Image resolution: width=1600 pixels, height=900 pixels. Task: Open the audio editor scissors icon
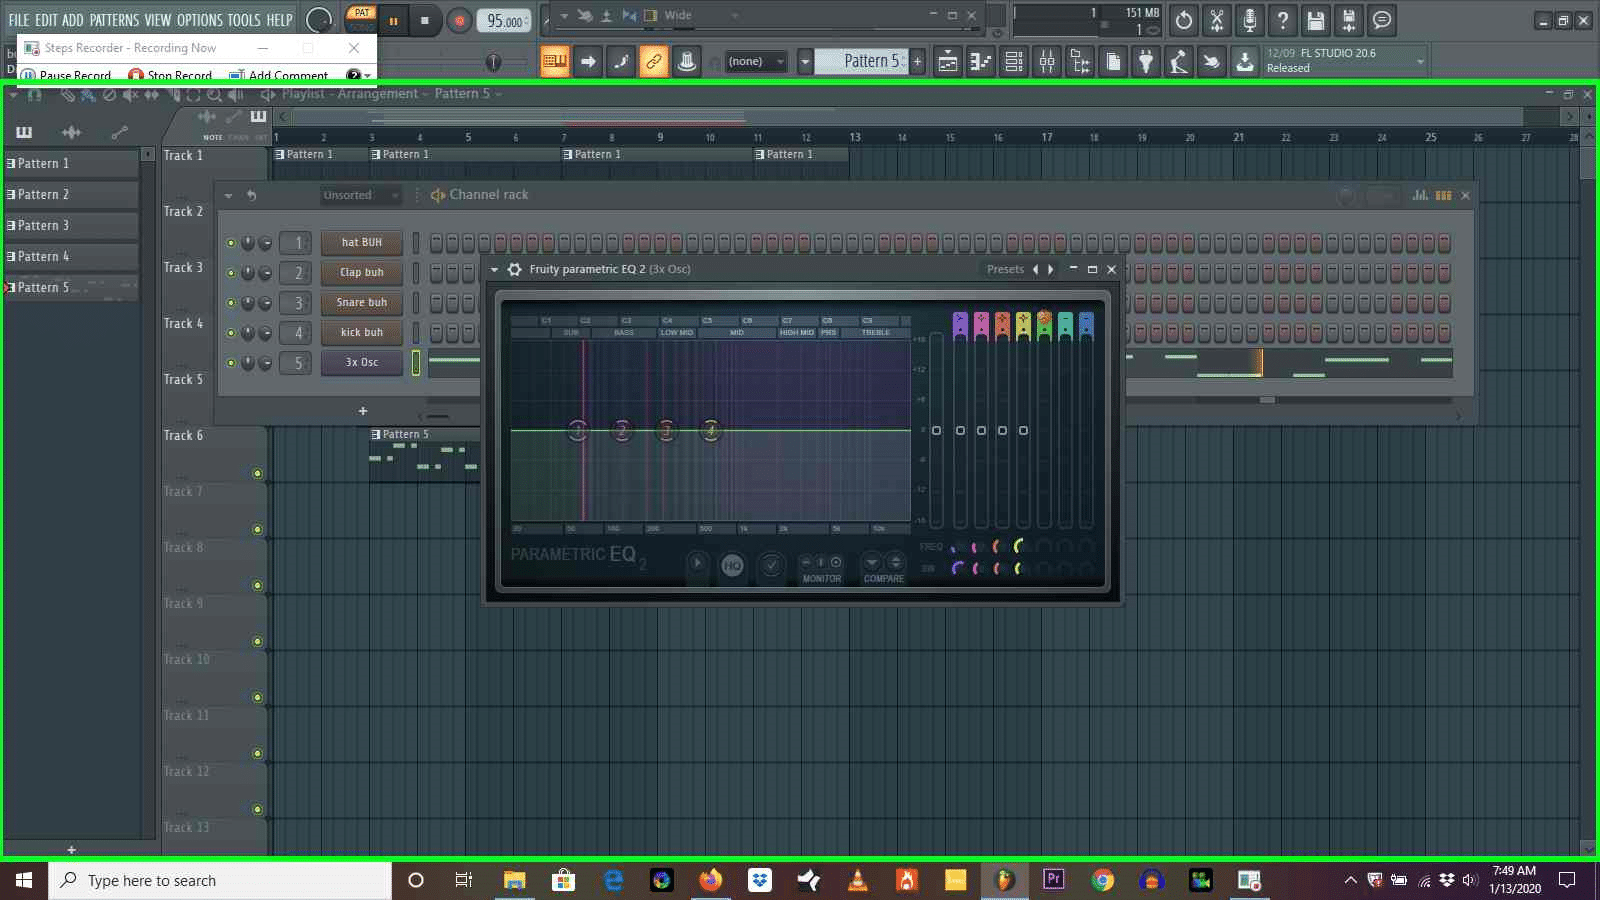1217,20
